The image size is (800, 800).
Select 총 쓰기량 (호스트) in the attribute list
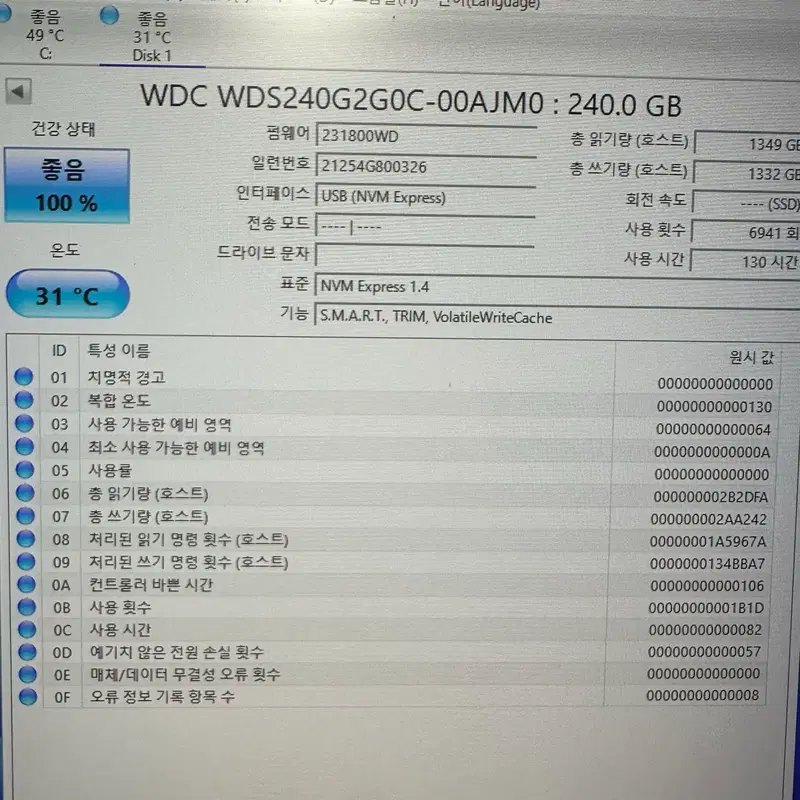point(148,516)
